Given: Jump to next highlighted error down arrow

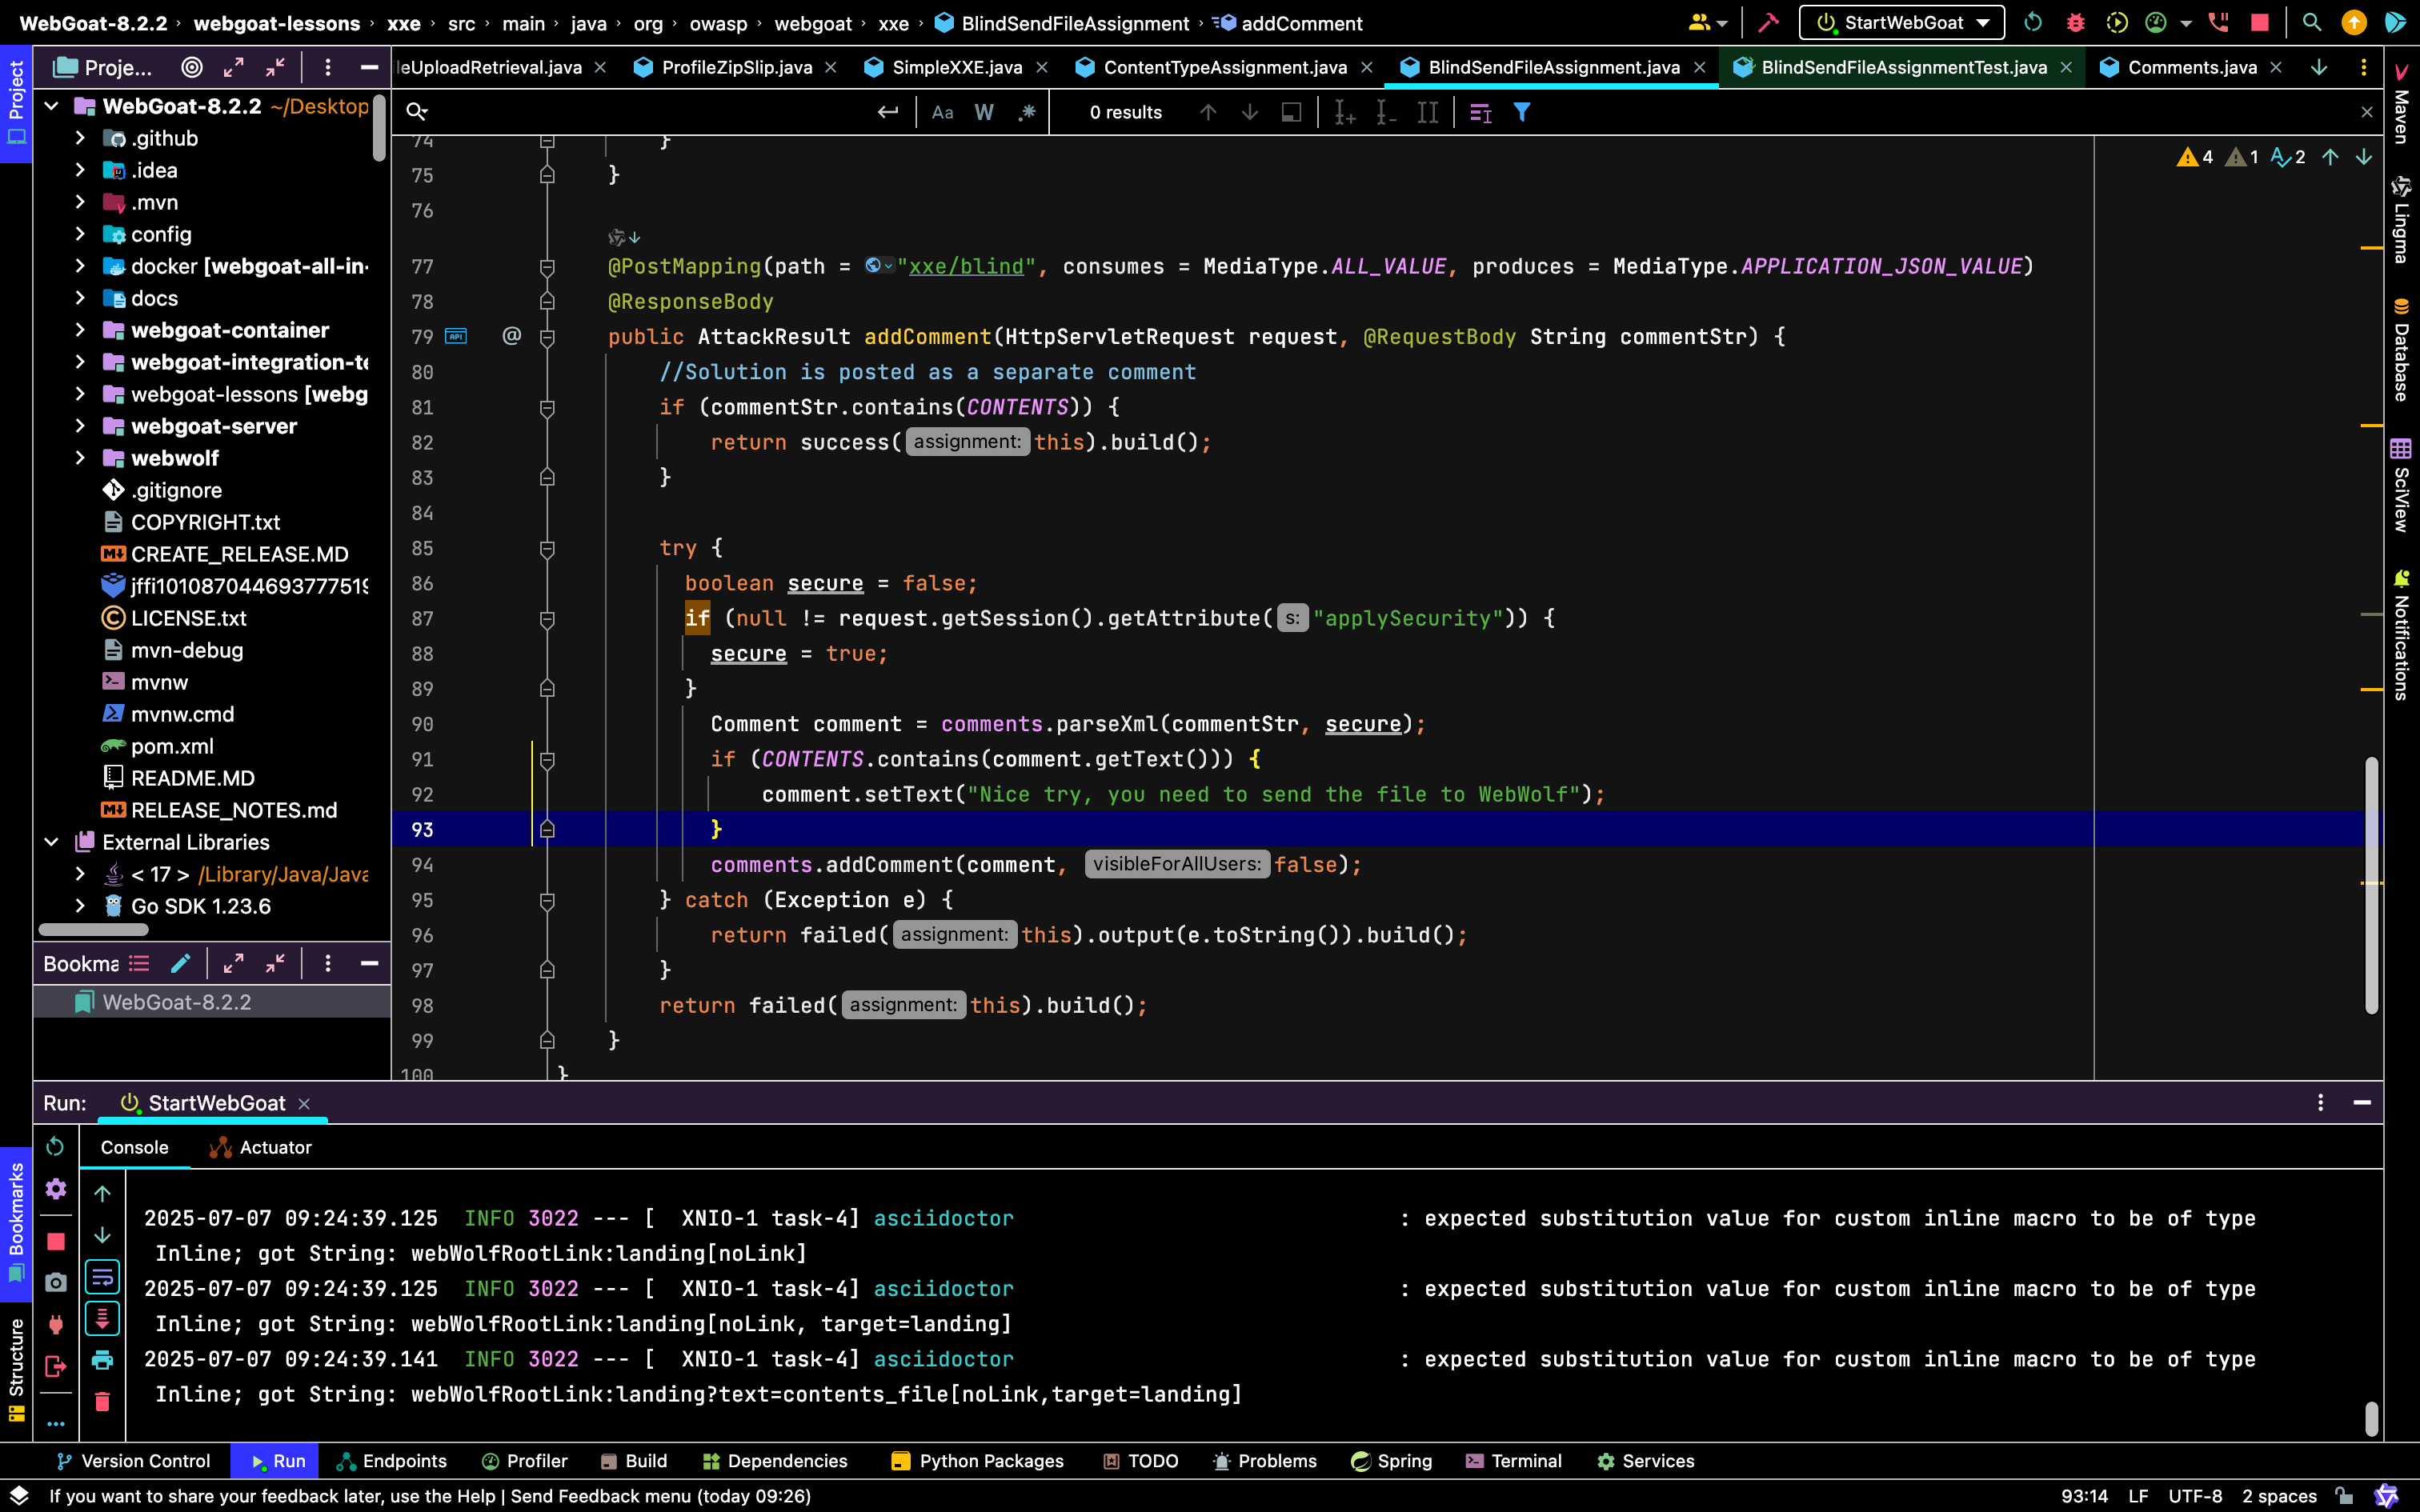Looking at the screenshot, I should (x=2364, y=157).
